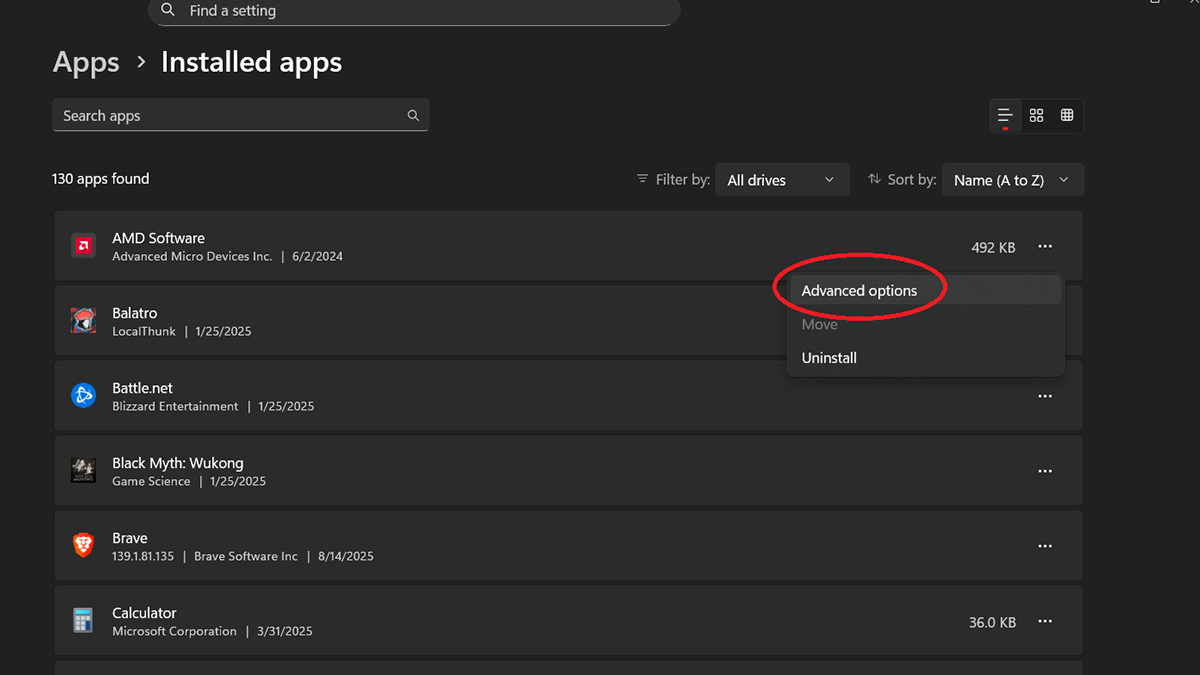The width and height of the screenshot is (1200, 675).
Task: Click the Black Myth: Wukong name text
Action: point(178,463)
